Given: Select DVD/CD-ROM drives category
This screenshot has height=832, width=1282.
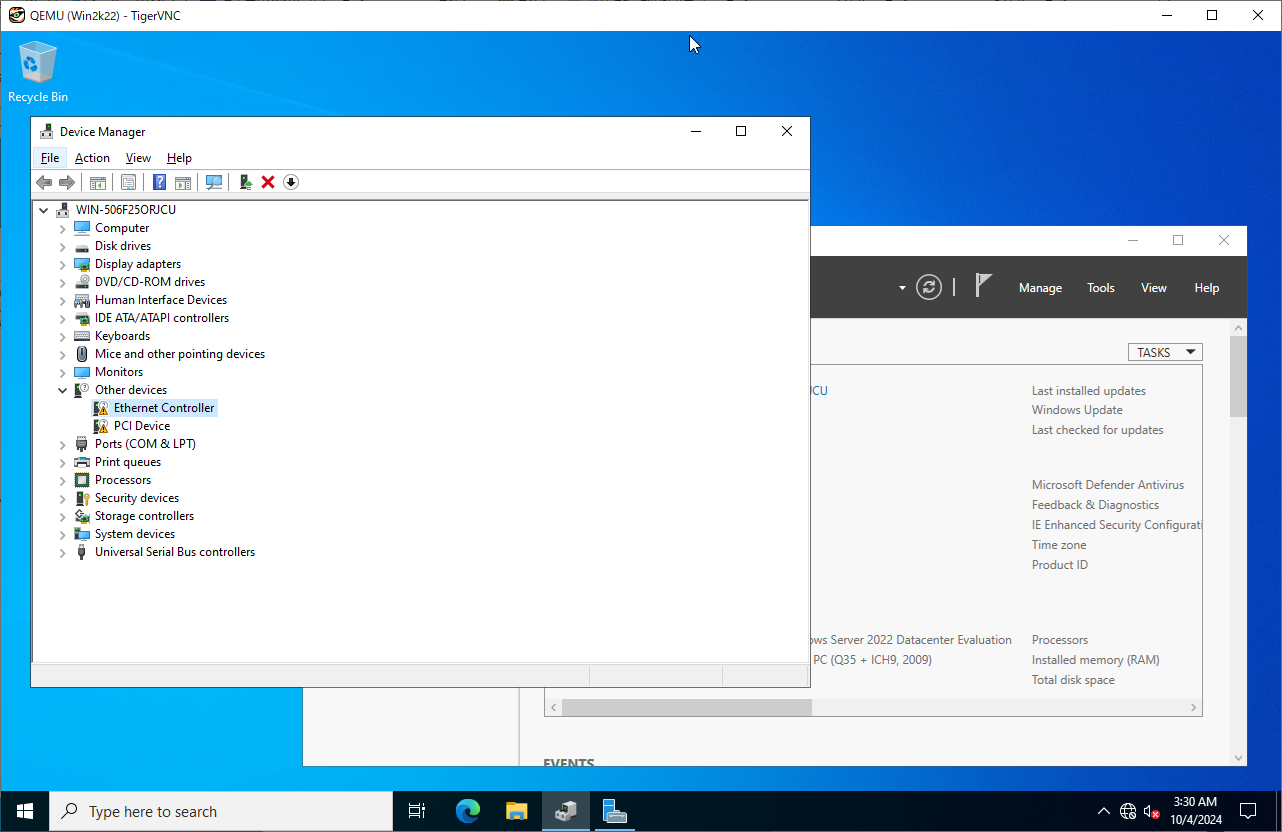Looking at the screenshot, I should coord(150,282).
